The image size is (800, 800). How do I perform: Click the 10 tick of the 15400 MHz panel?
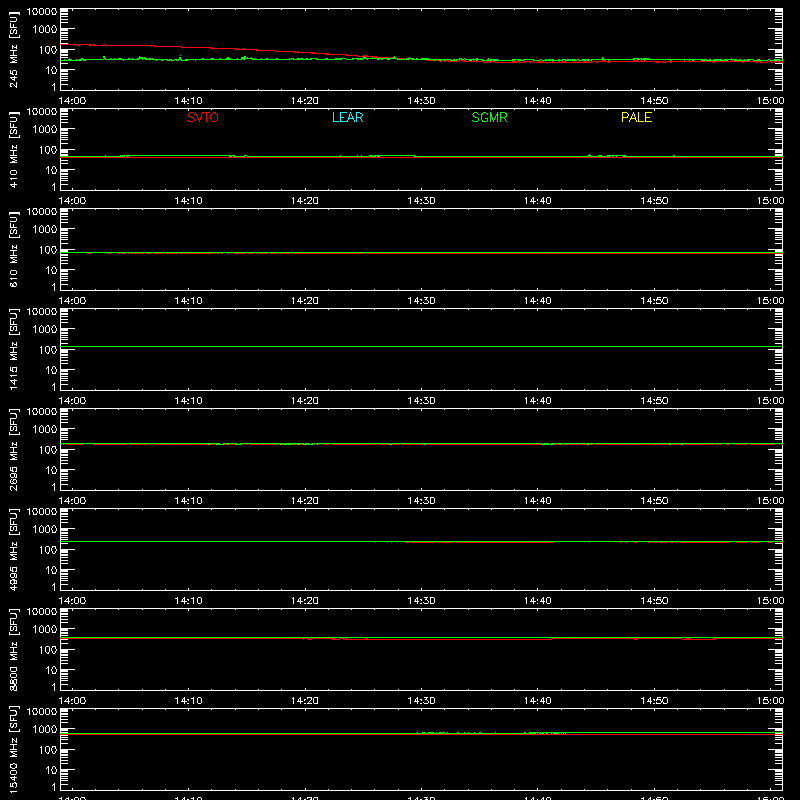point(52,770)
